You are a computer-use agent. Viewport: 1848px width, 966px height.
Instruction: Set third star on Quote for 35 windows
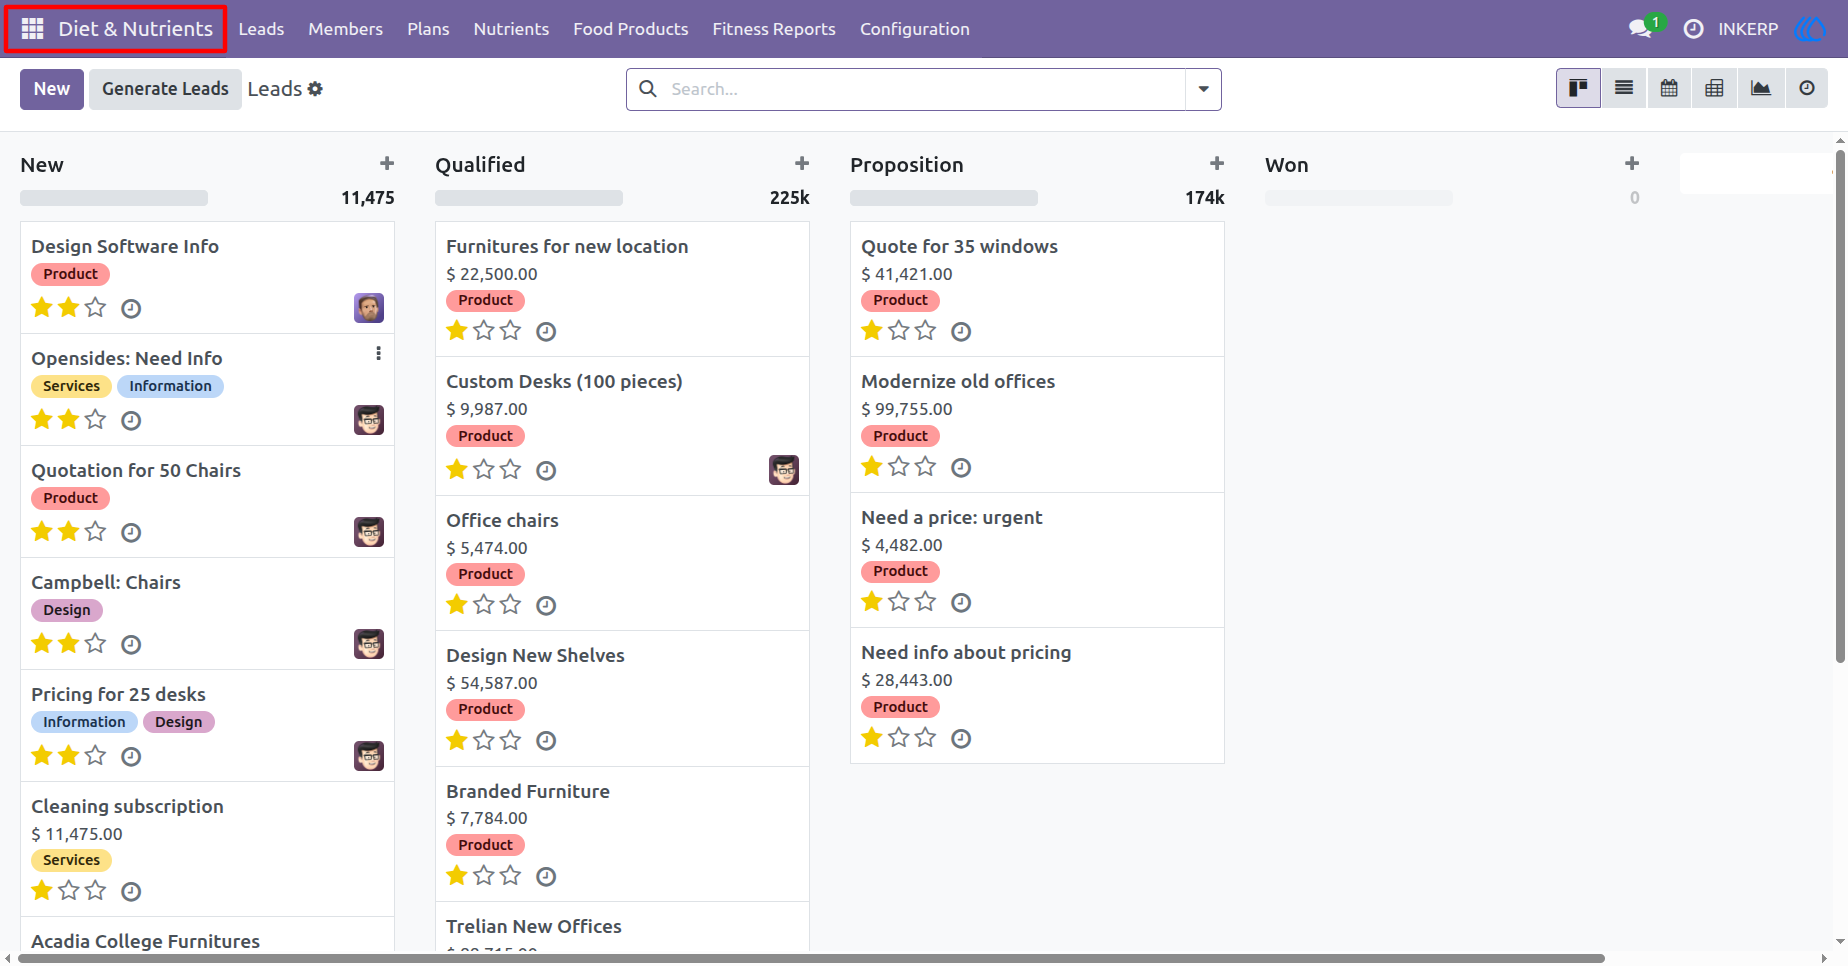[925, 330]
